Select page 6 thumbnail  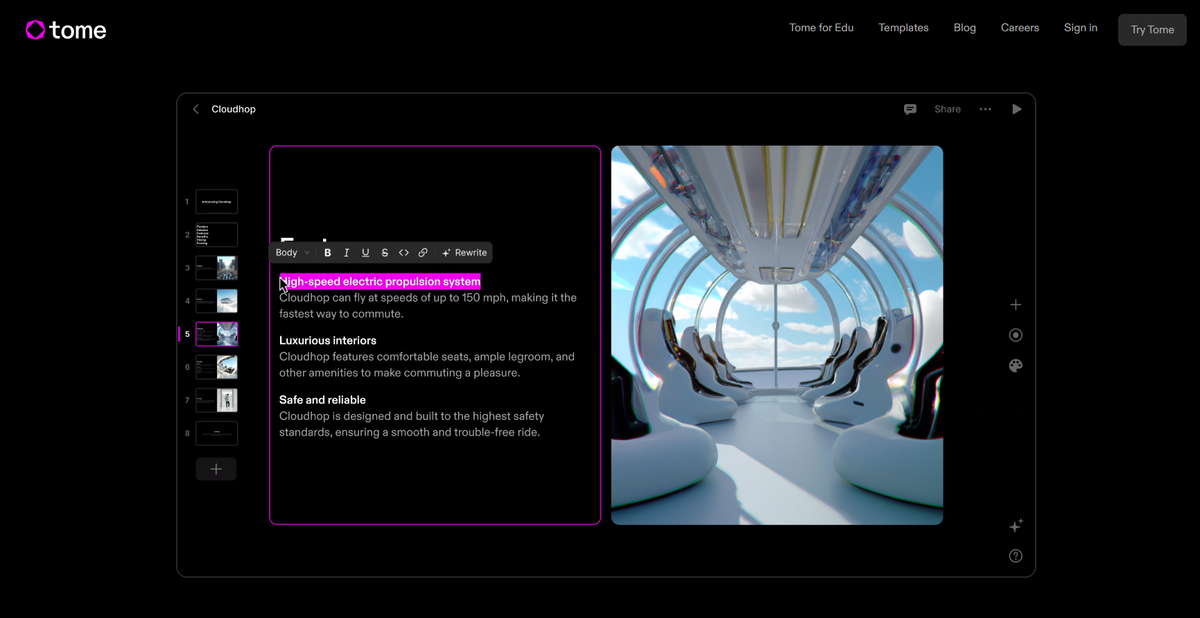(217, 367)
